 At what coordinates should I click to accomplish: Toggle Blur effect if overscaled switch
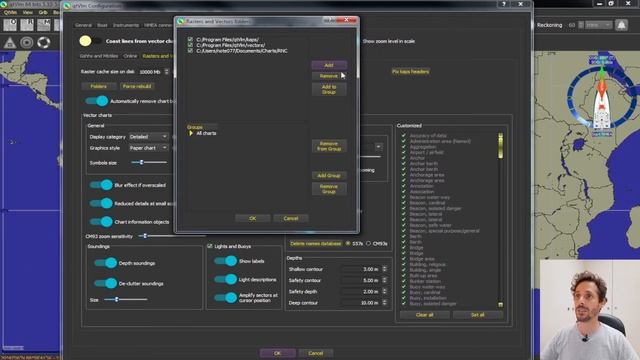point(101,185)
